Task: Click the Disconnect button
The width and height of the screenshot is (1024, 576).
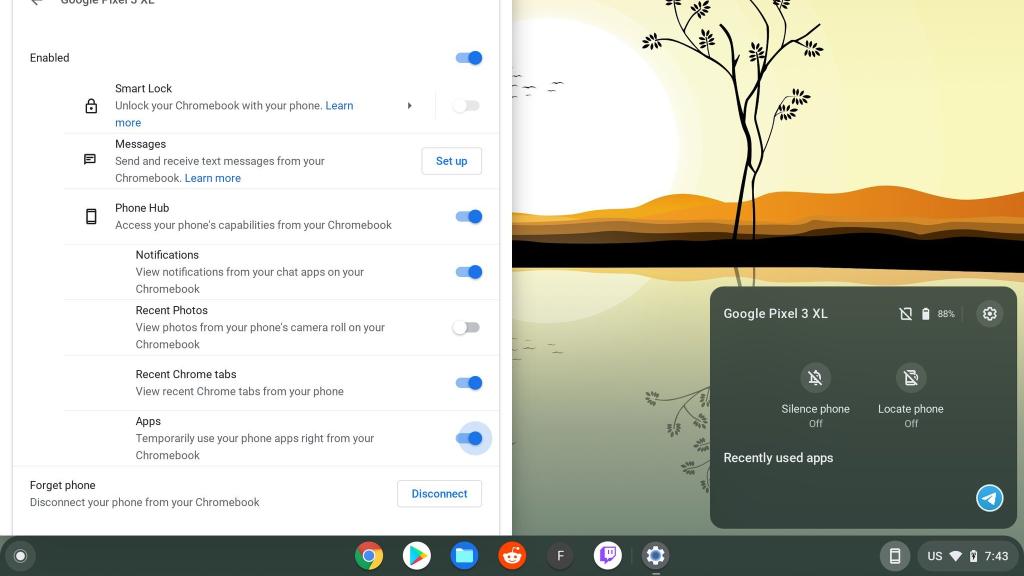Action: 439,493
